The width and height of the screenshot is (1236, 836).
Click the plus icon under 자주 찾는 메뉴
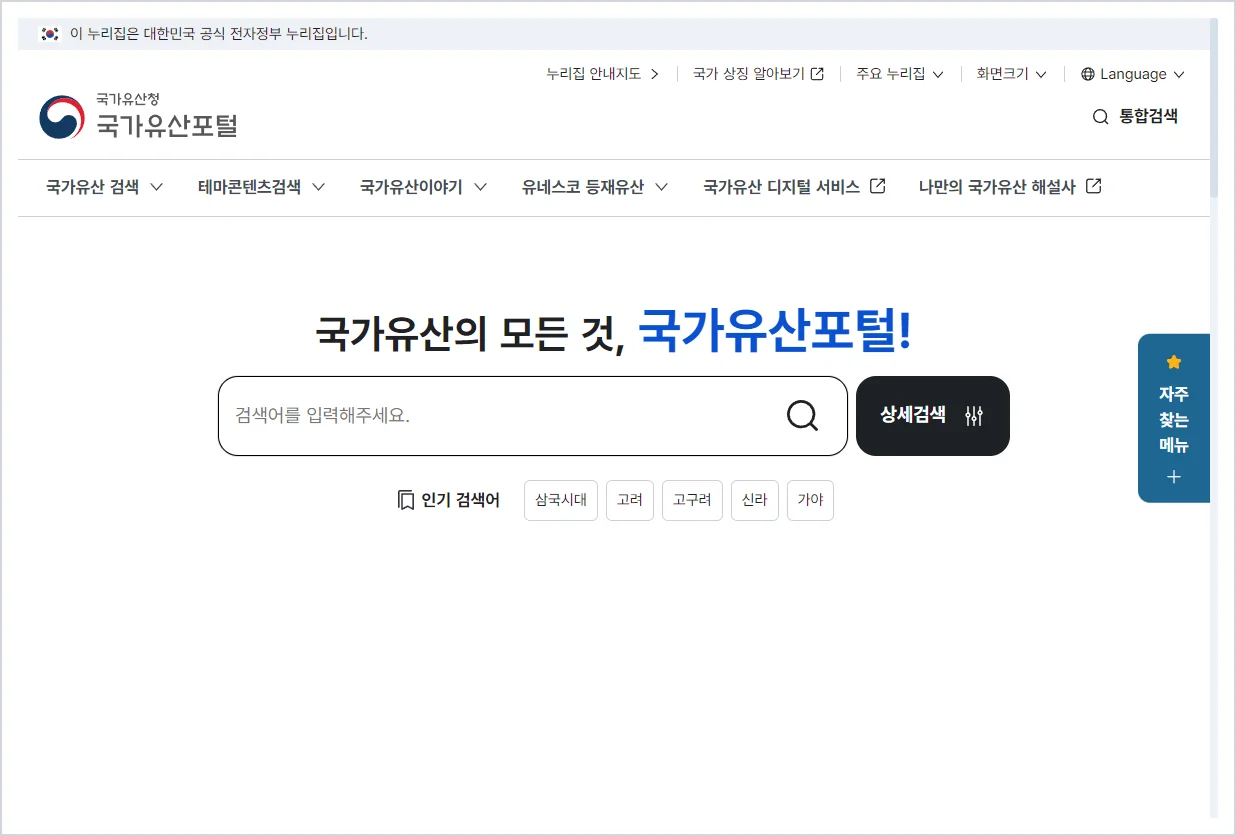[x=1174, y=477]
